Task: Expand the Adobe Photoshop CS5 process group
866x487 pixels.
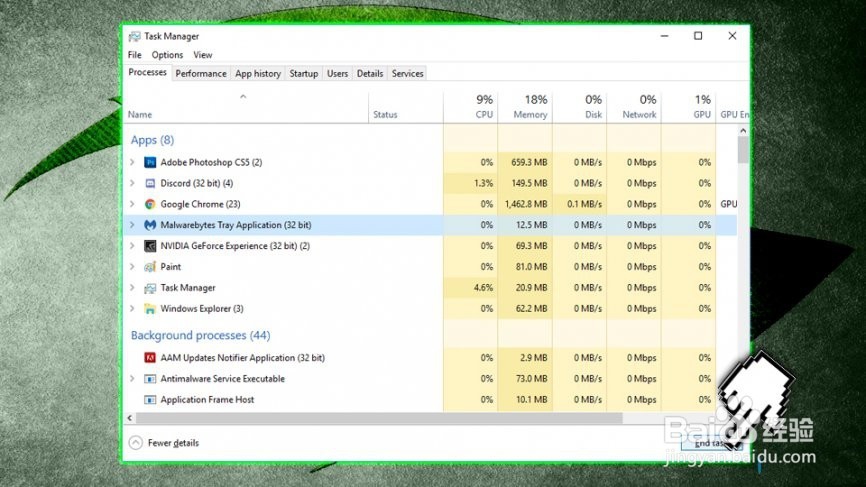Action: coord(132,162)
